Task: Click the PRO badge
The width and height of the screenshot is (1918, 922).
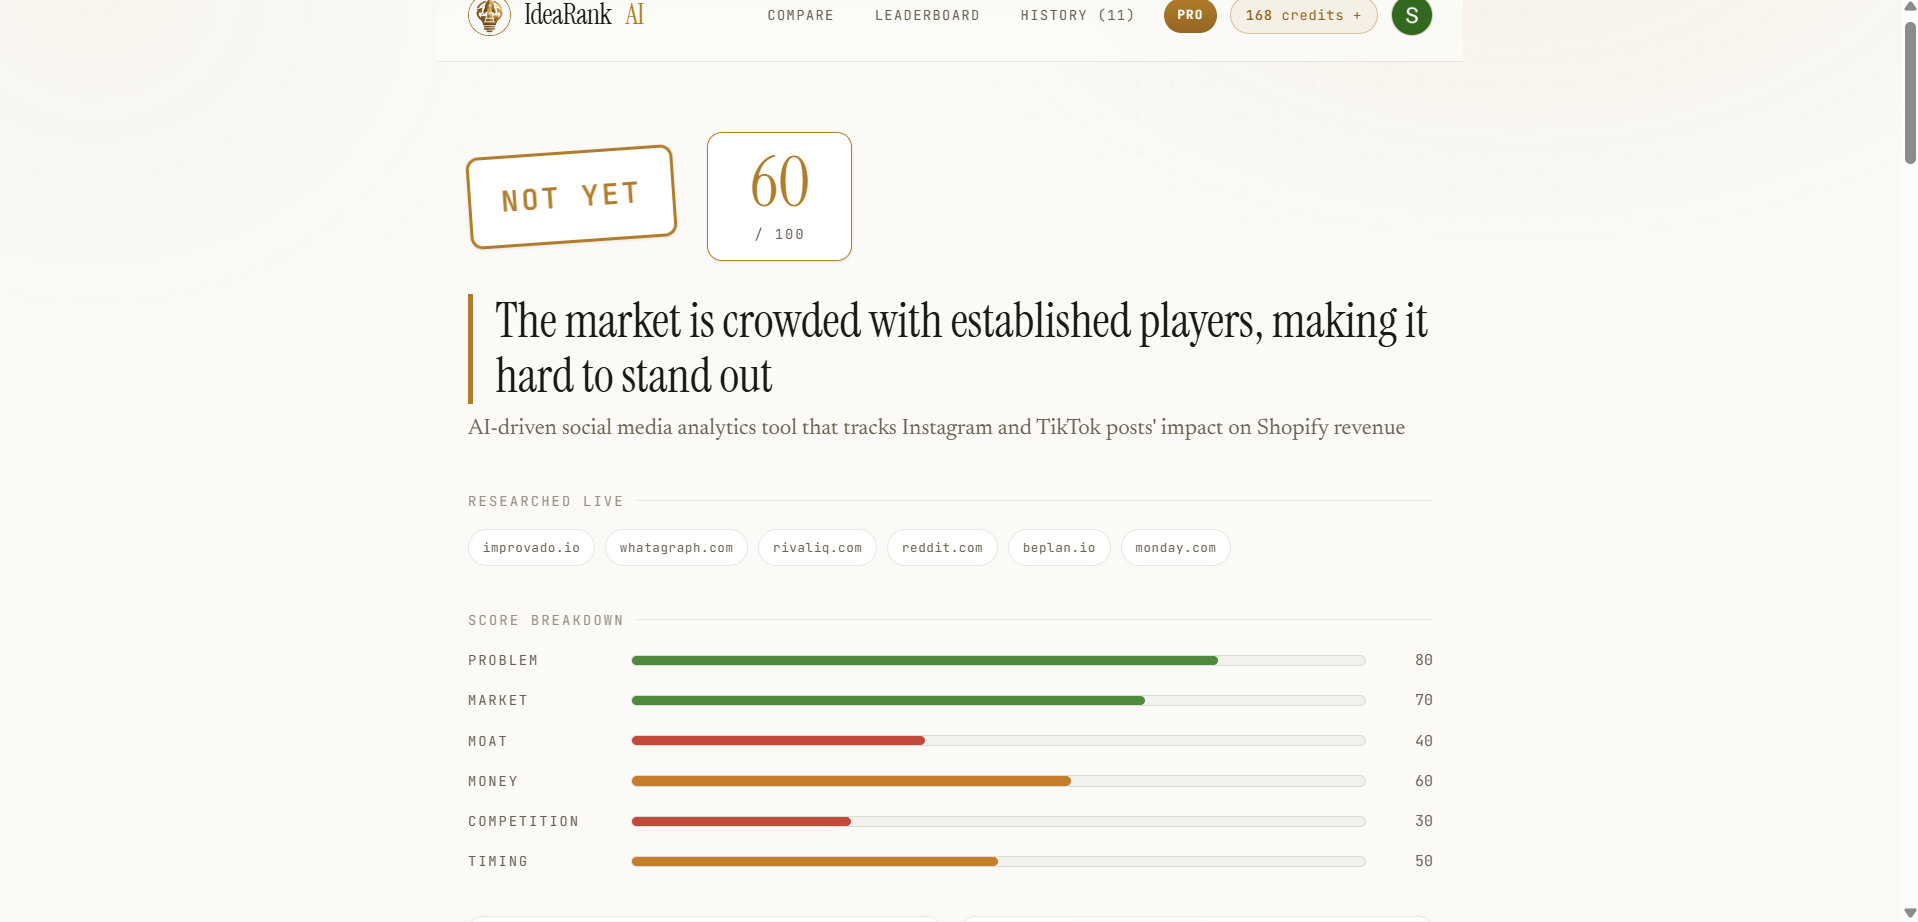Action: pos(1189,15)
